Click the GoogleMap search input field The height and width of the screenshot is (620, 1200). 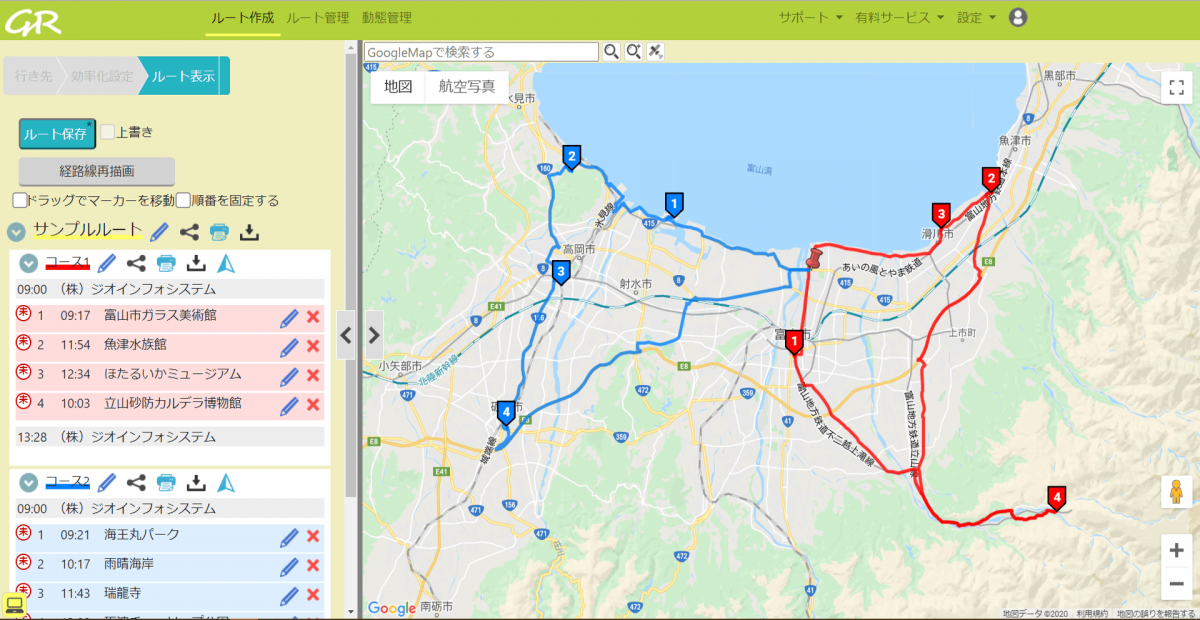pos(481,52)
